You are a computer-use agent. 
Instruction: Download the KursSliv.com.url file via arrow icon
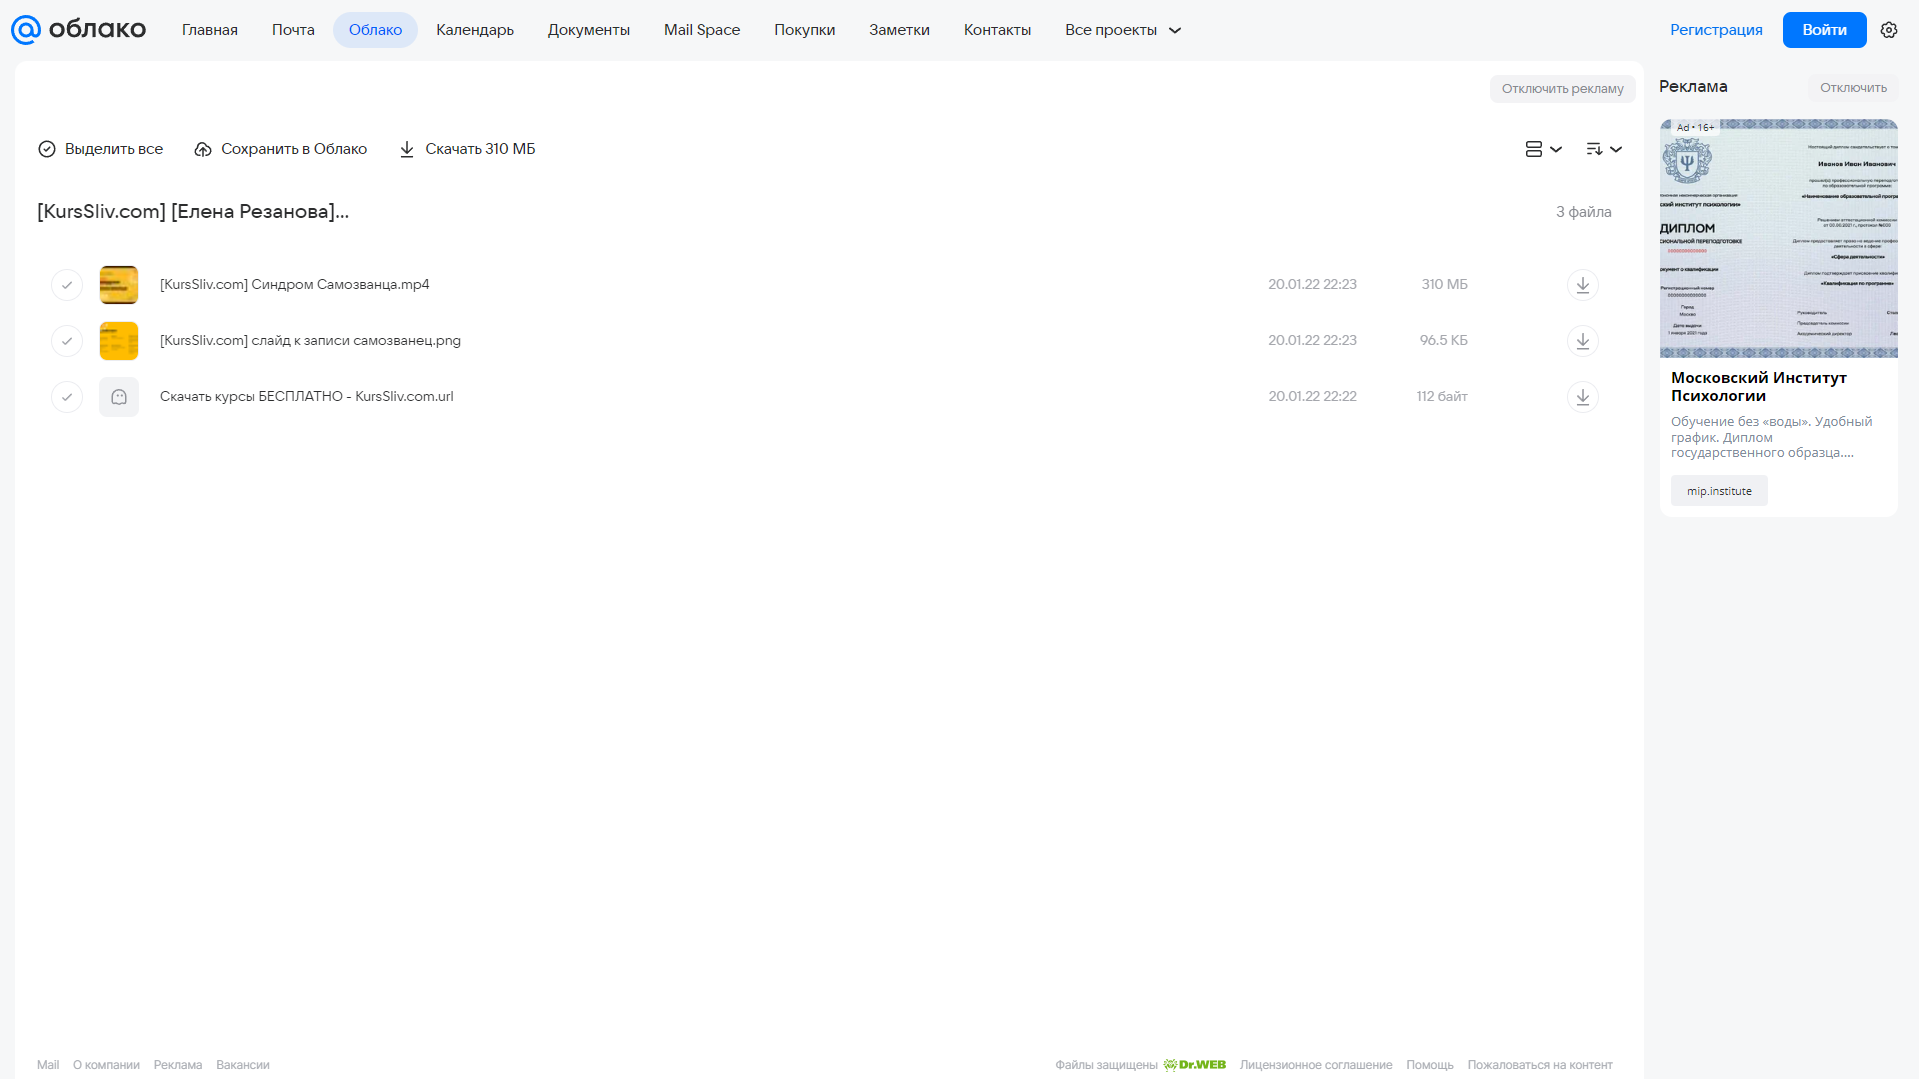[1582, 397]
